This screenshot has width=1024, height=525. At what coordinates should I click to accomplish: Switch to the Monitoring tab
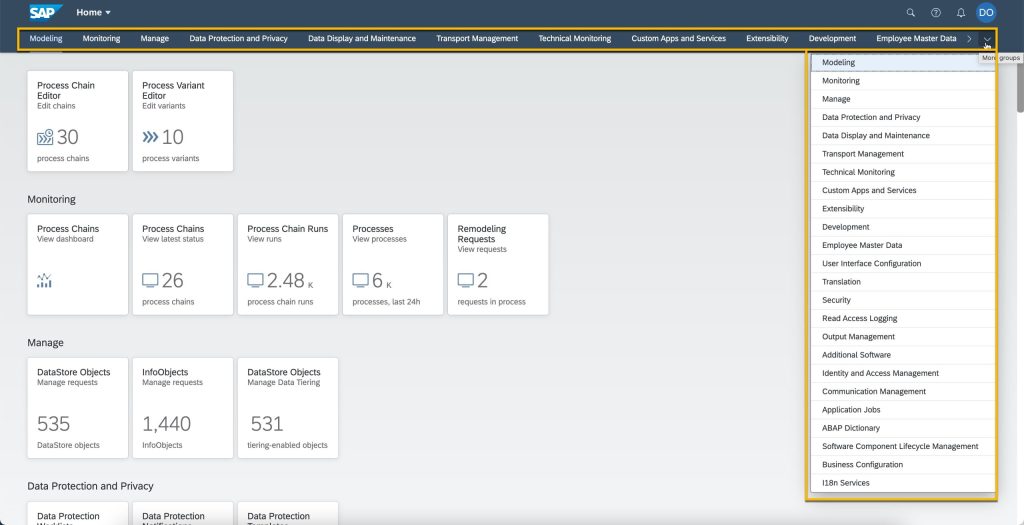coord(101,39)
